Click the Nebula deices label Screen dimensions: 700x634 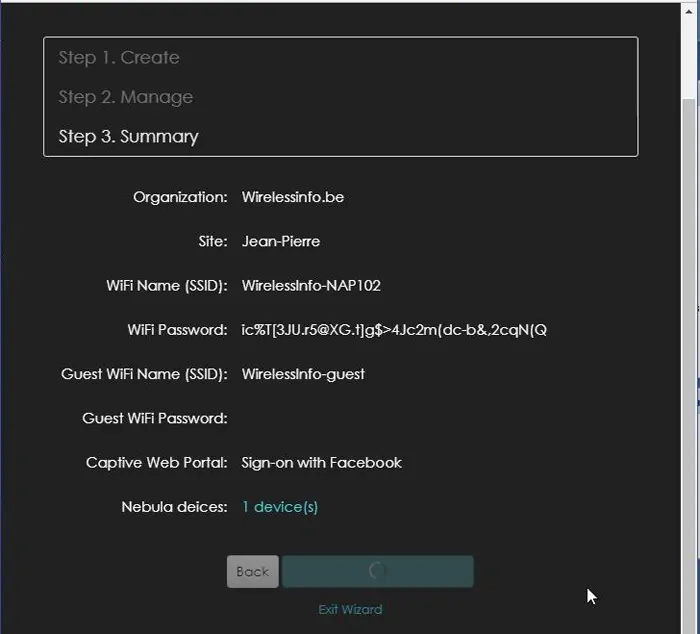coord(174,507)
